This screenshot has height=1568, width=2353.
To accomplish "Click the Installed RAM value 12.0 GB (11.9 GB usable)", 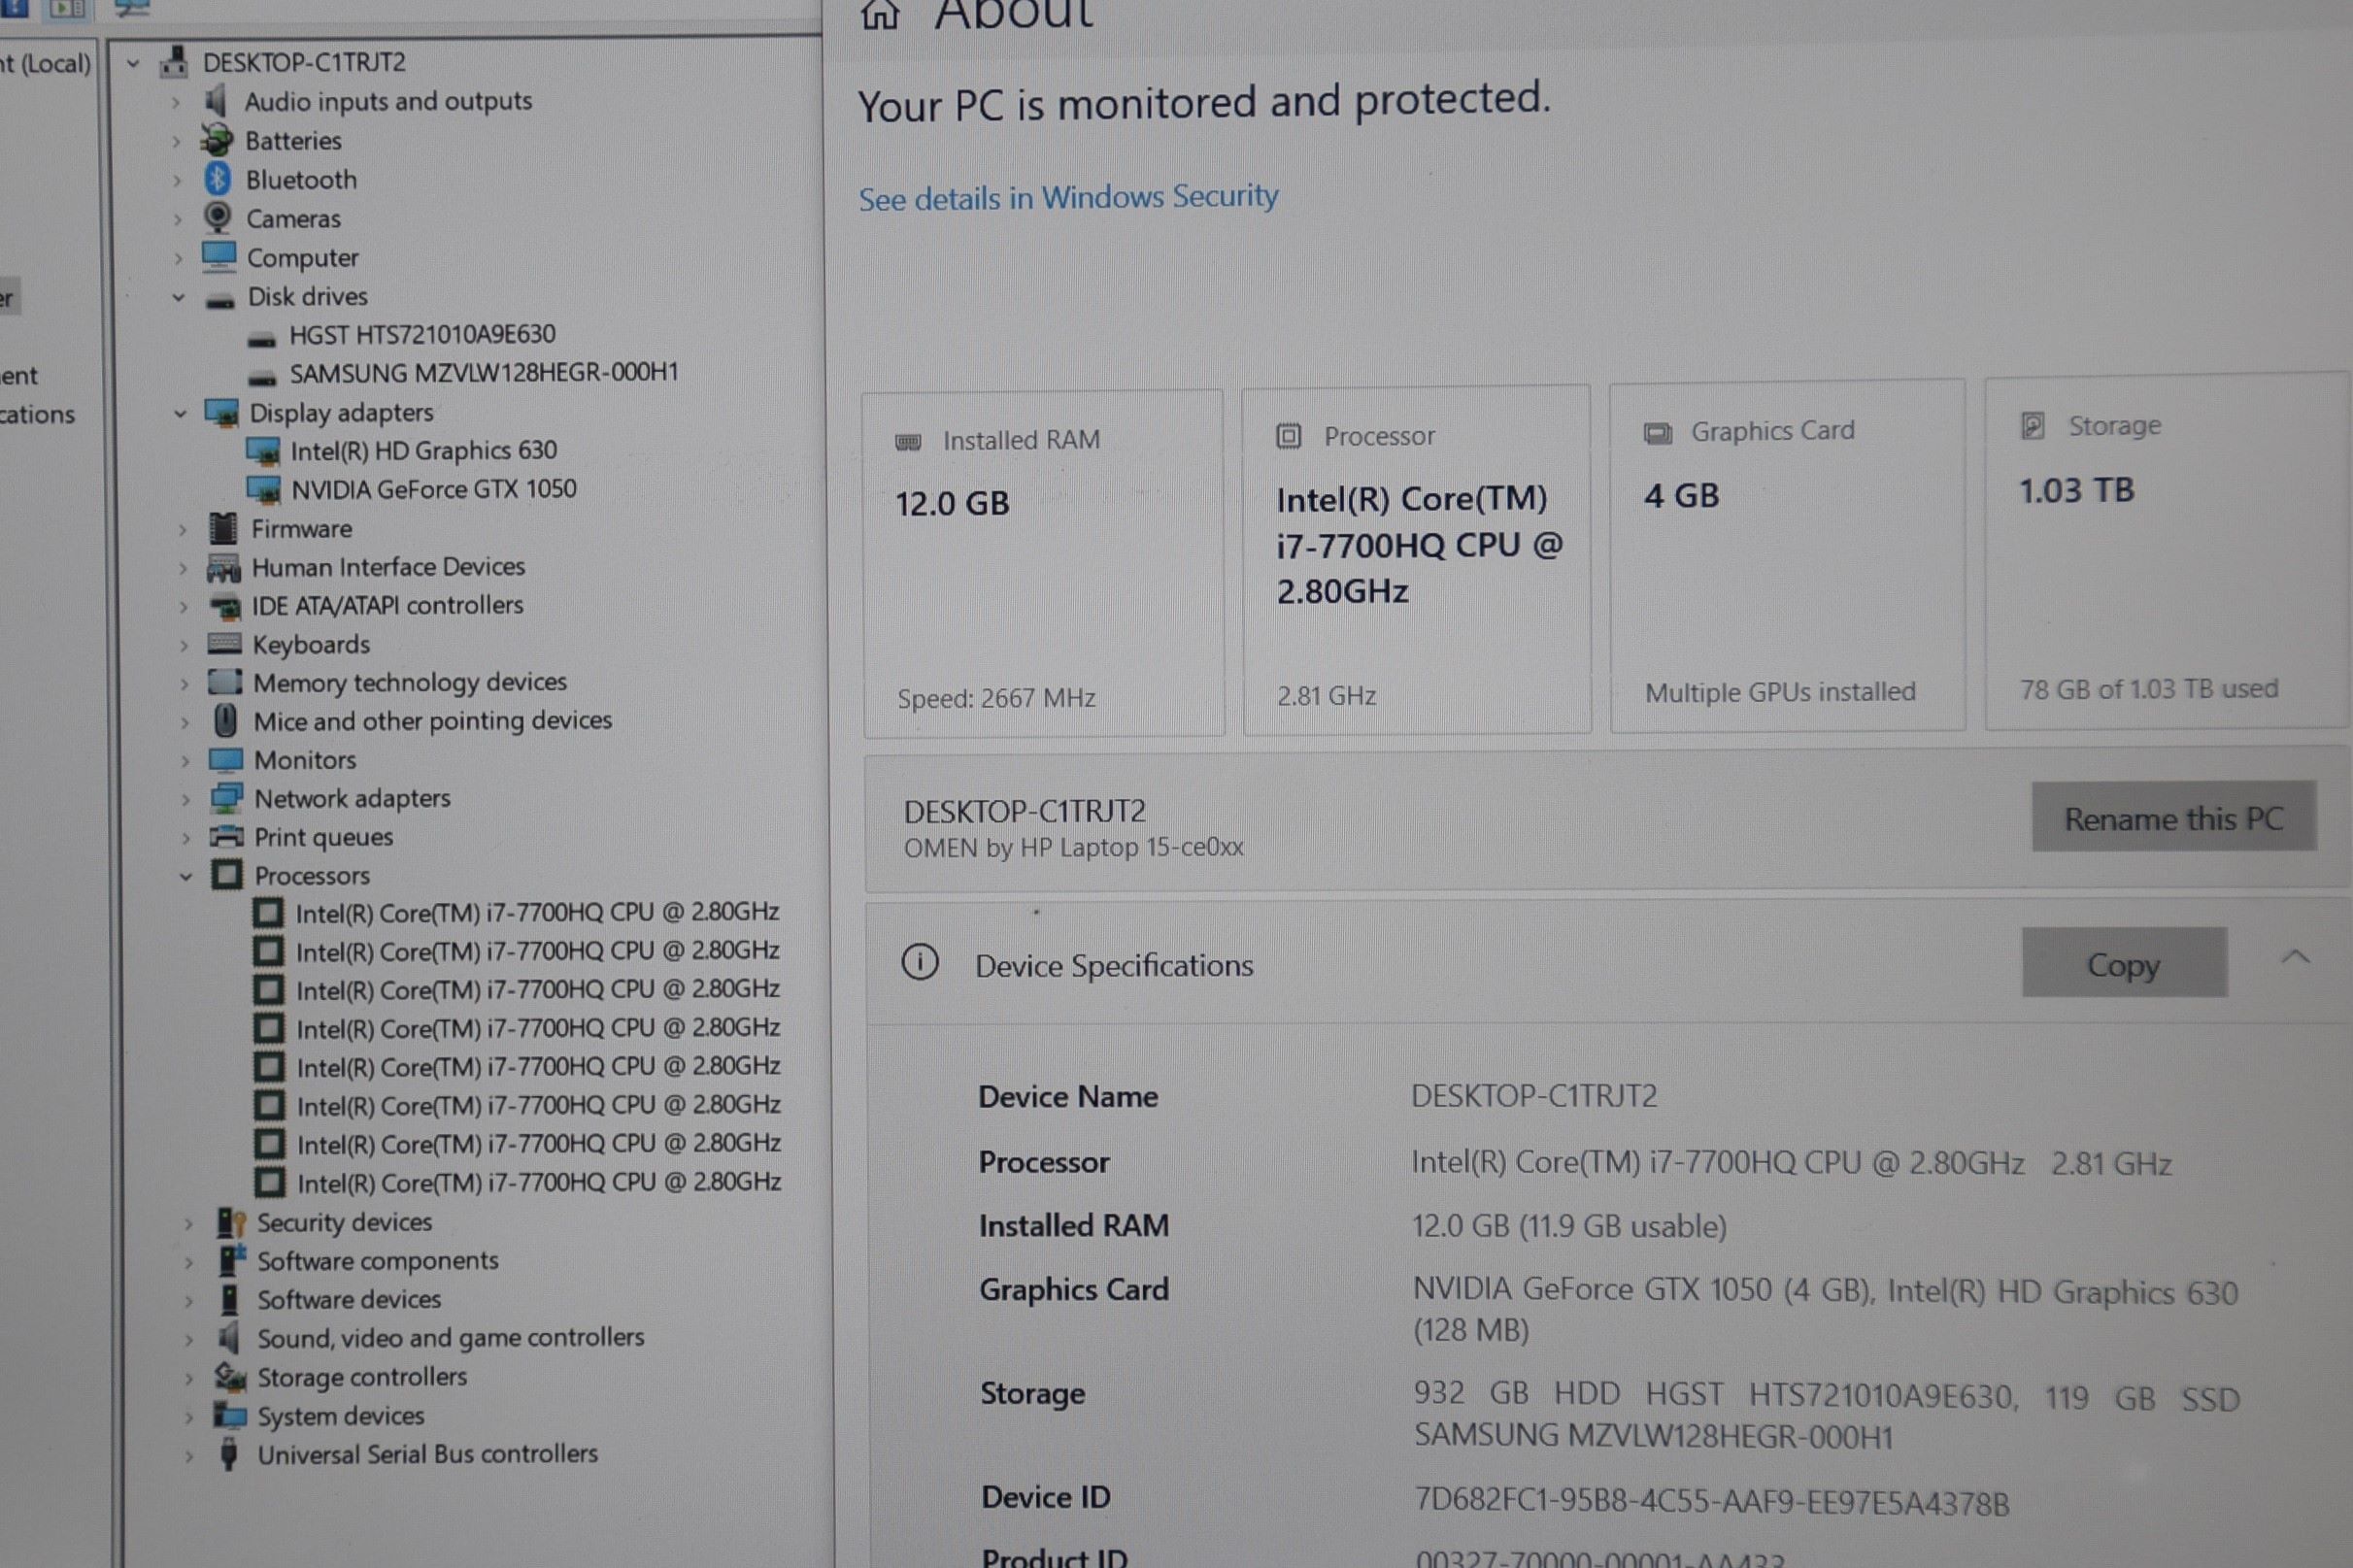I will (1569, 1226).
